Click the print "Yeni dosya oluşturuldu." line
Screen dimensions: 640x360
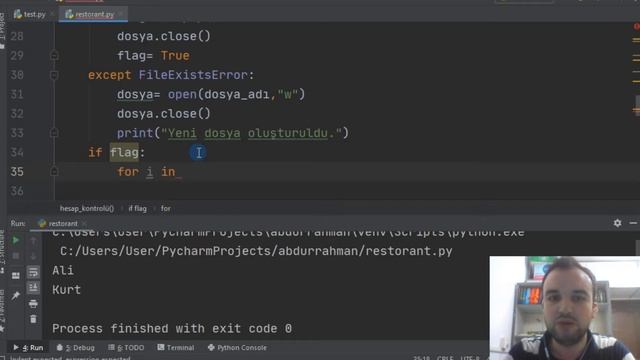233,133
